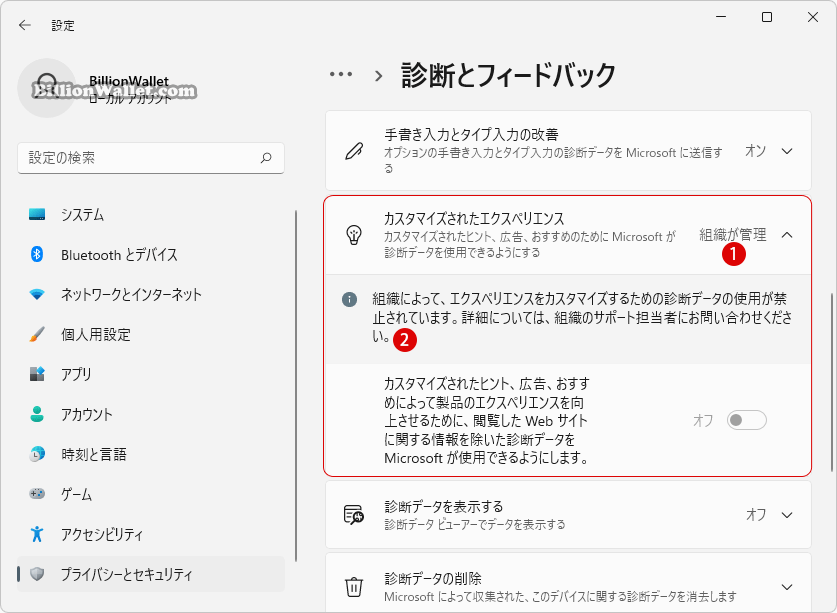
Task: Click the Bluetooth icon in sidebar
Action: tap(37, 254)
